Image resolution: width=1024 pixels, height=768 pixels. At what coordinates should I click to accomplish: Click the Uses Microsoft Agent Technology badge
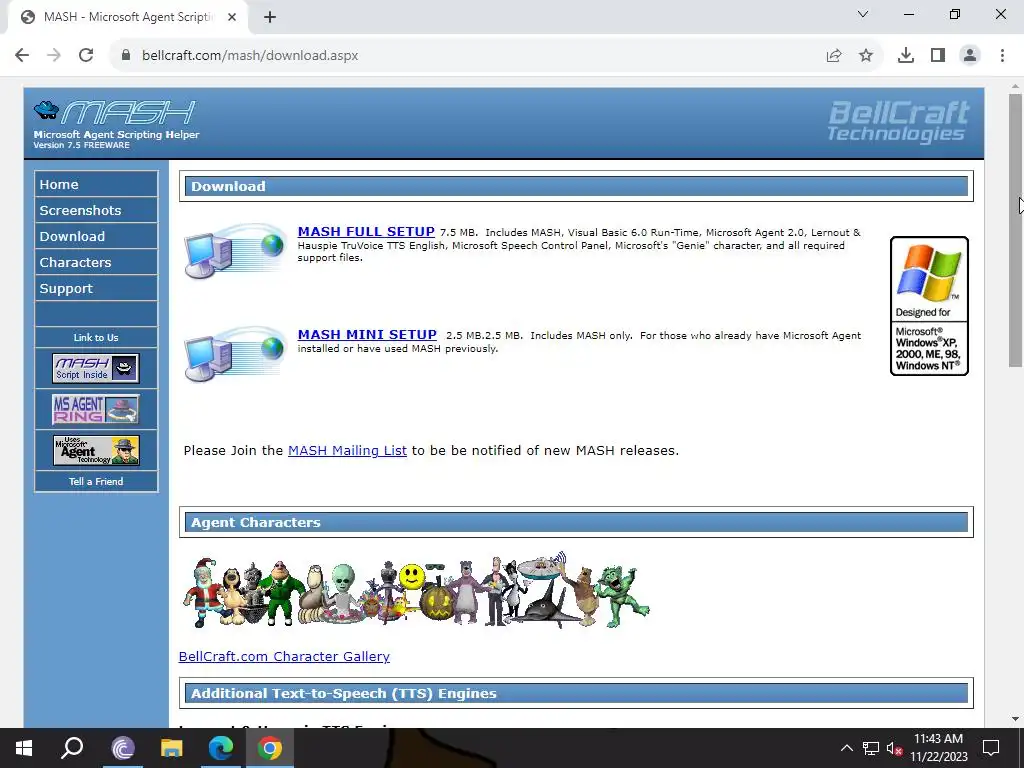tap(96, 451)
